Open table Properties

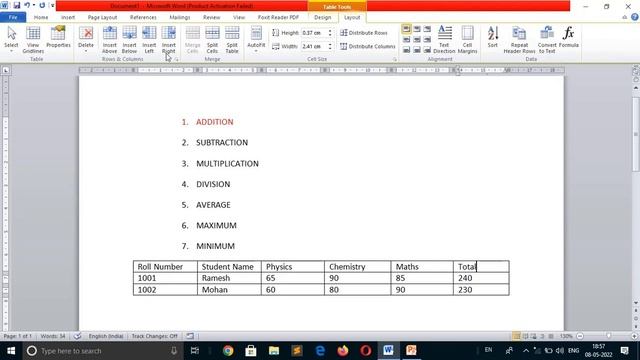coord(58,38)
